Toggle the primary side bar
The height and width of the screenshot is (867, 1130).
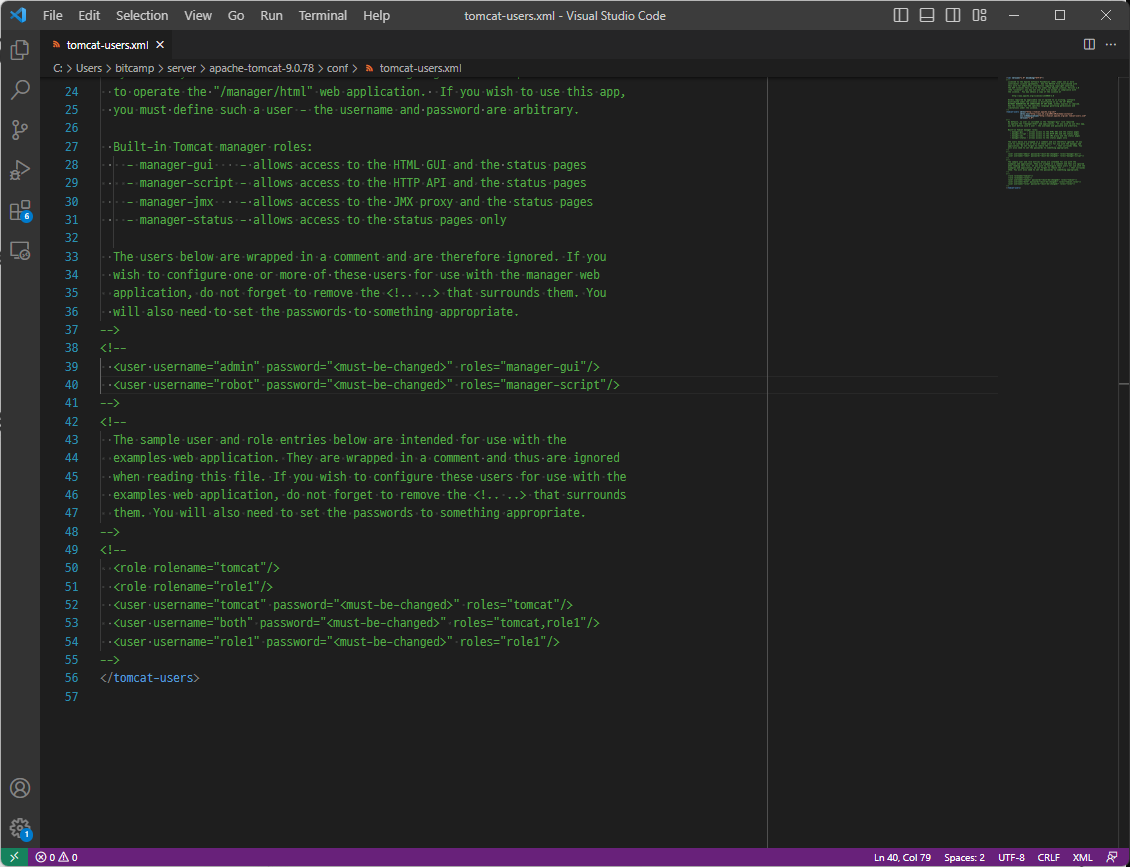click(x=901, y=15)
